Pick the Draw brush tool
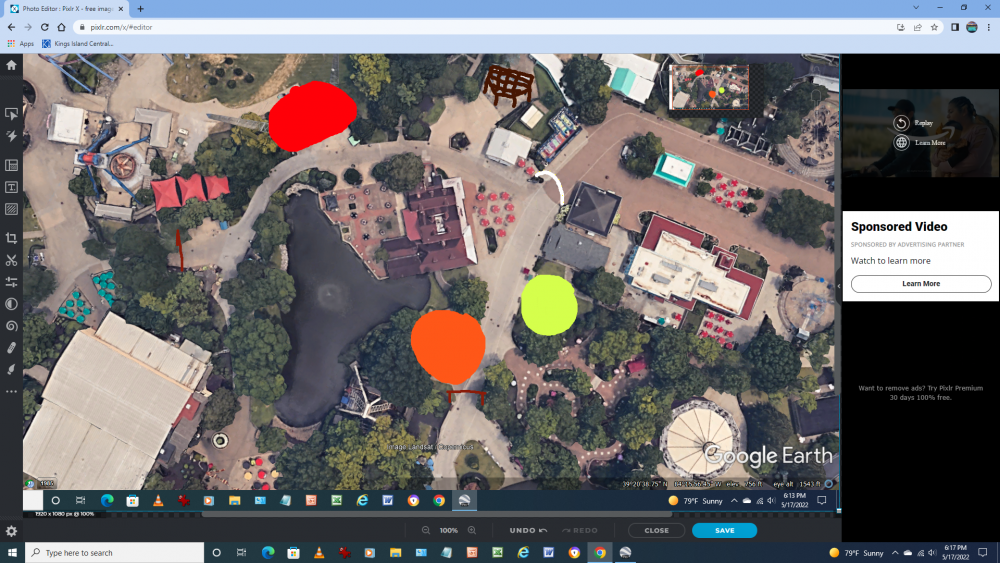 11,369
